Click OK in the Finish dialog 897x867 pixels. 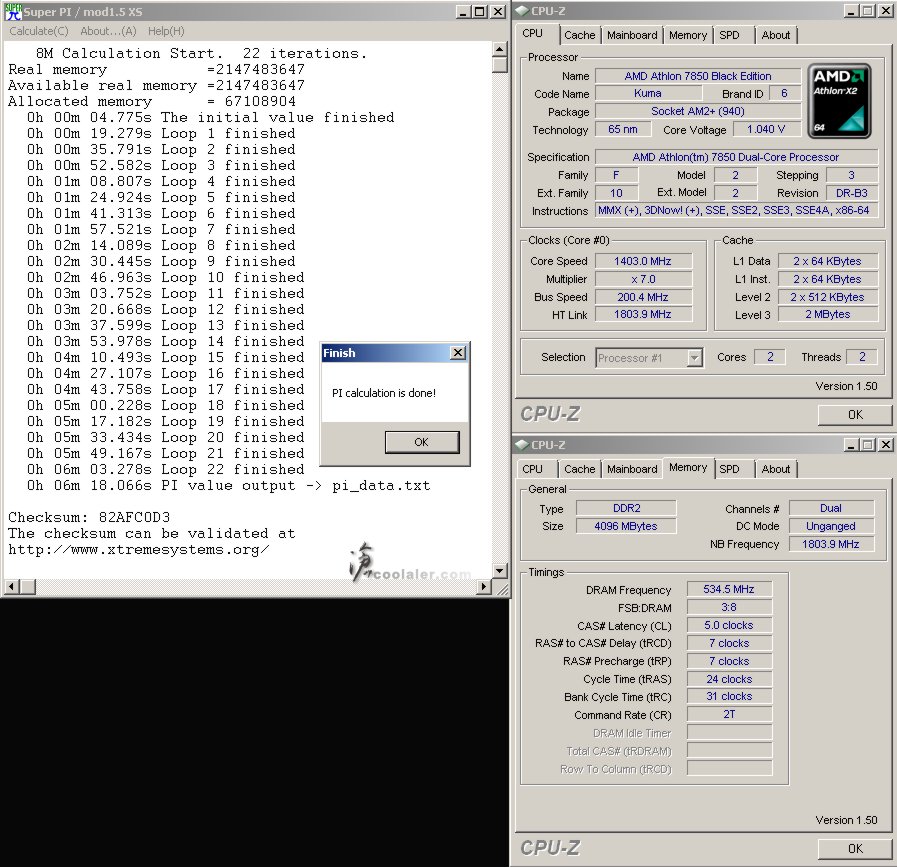click(x=422, y=442)
